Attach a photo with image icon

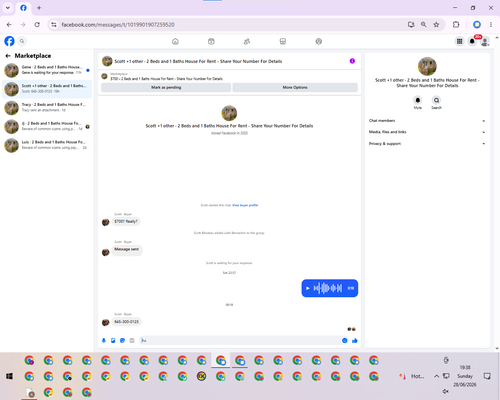coord(113,340)
